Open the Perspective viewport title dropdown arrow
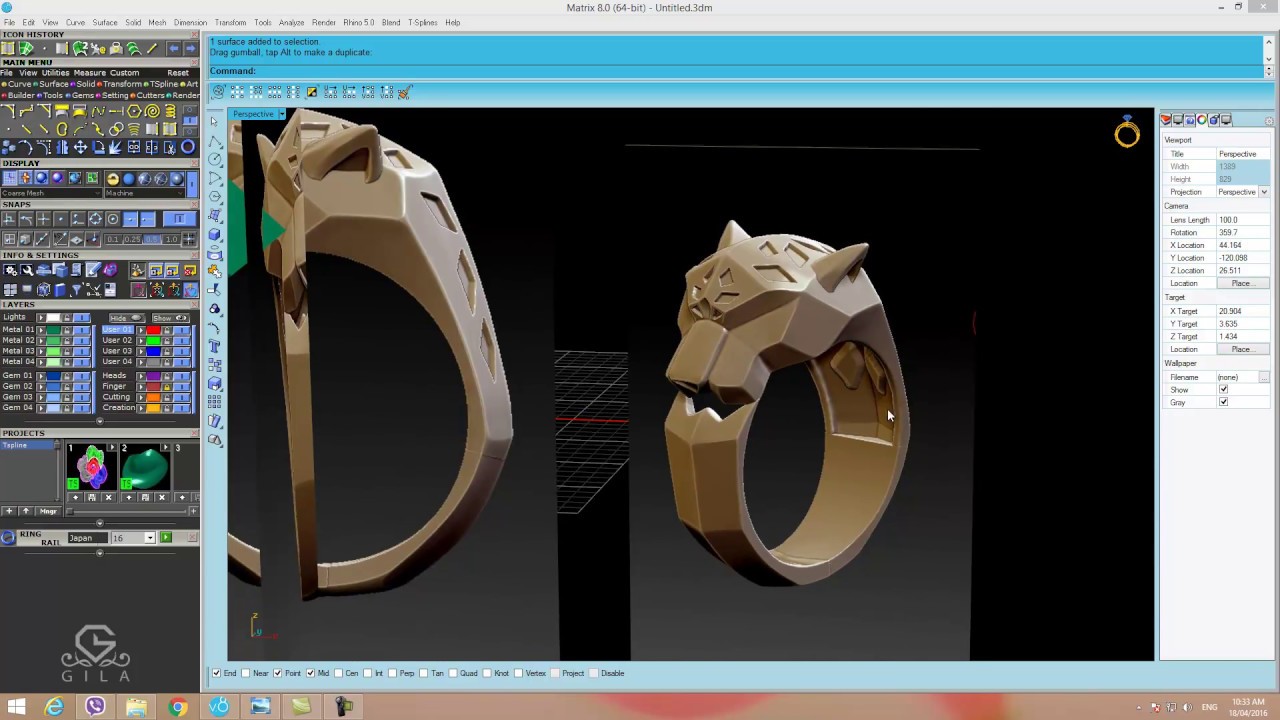This screenshot has width=1280, height=720. pyautogui.click(x=282, y=114)
